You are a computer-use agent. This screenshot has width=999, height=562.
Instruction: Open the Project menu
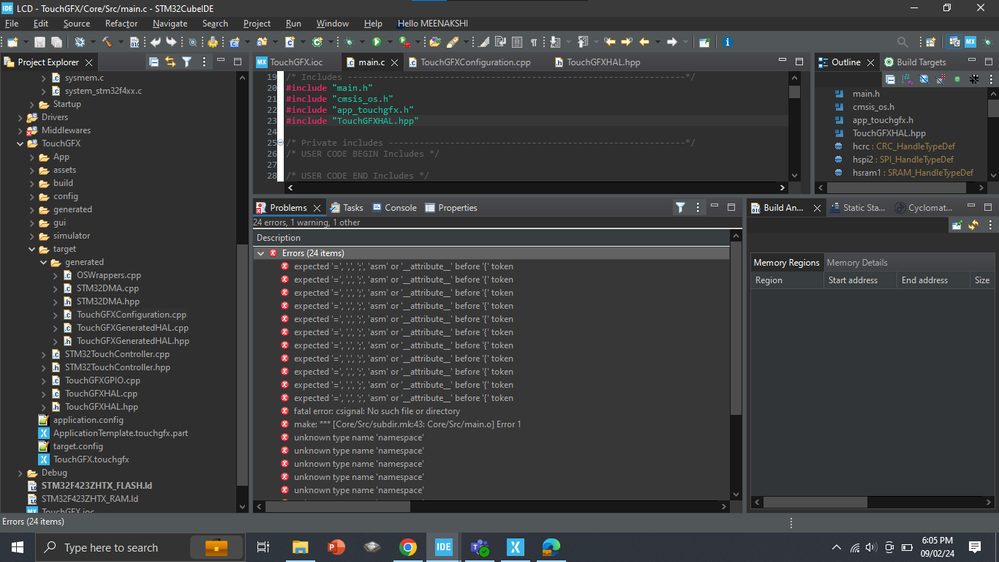(257, 23)
